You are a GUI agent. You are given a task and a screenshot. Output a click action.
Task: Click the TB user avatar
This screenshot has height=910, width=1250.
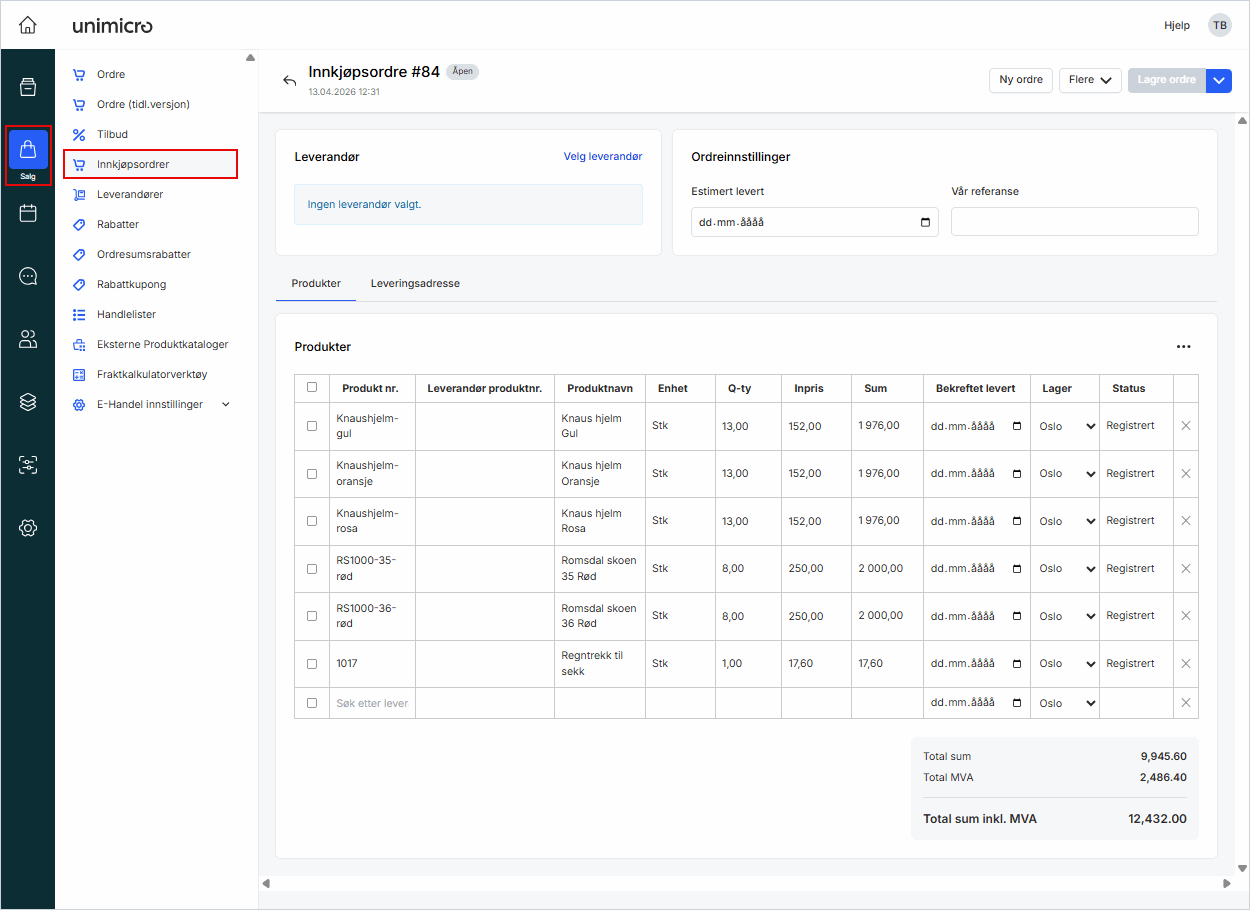click(x=1219, y=25)
